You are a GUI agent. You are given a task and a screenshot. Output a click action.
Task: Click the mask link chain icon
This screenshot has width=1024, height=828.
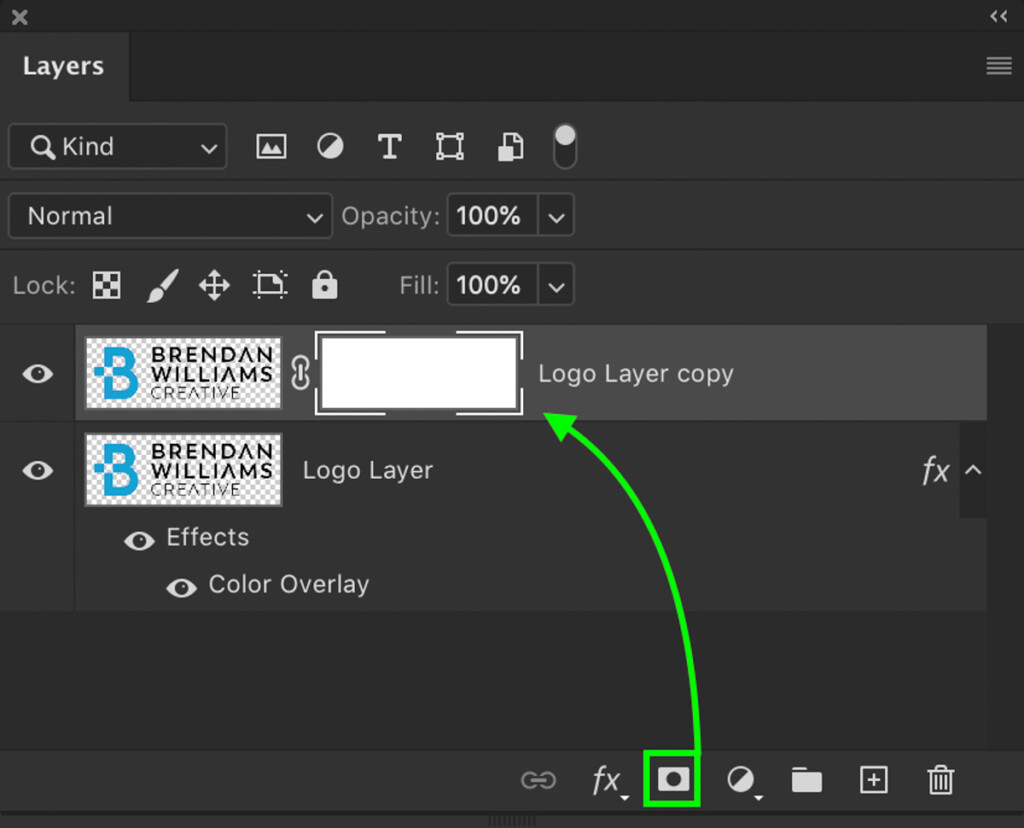click(300, 373)
